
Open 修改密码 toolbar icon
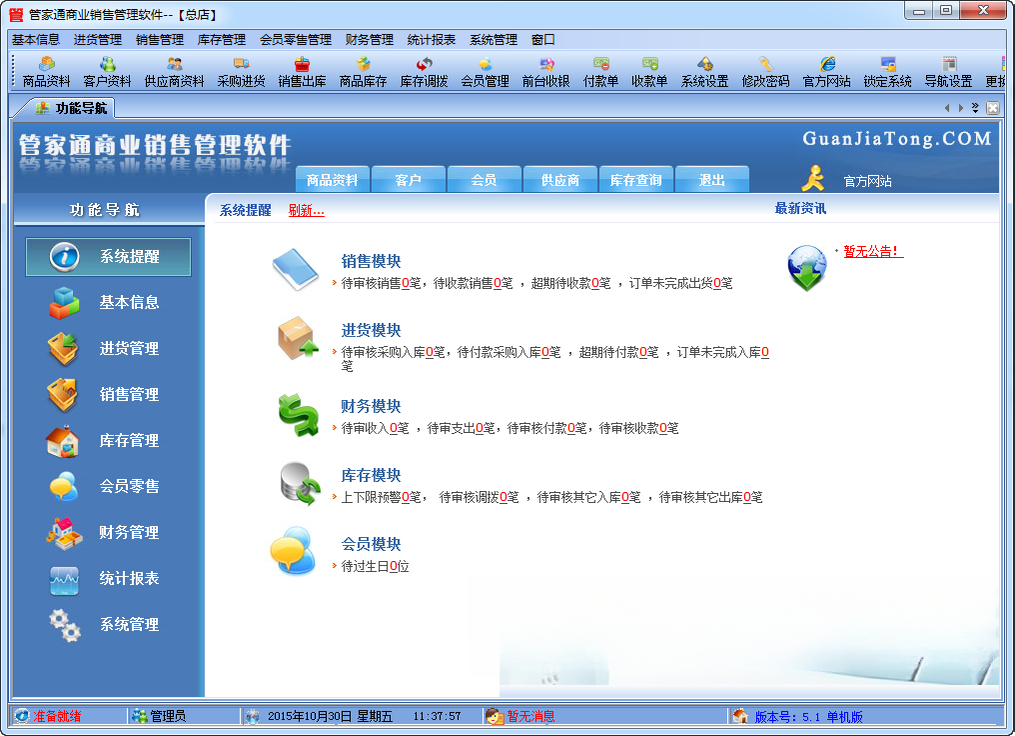pyautogui.click(x=766, y=72)
